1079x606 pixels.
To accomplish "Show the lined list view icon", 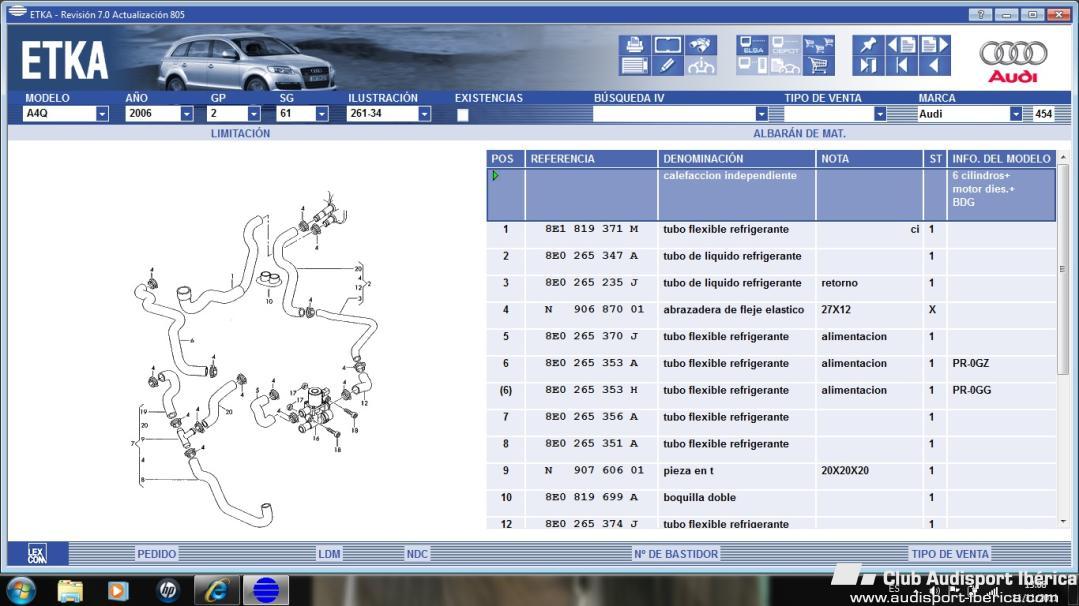I will pyautogui.click(x=634, y=66).
